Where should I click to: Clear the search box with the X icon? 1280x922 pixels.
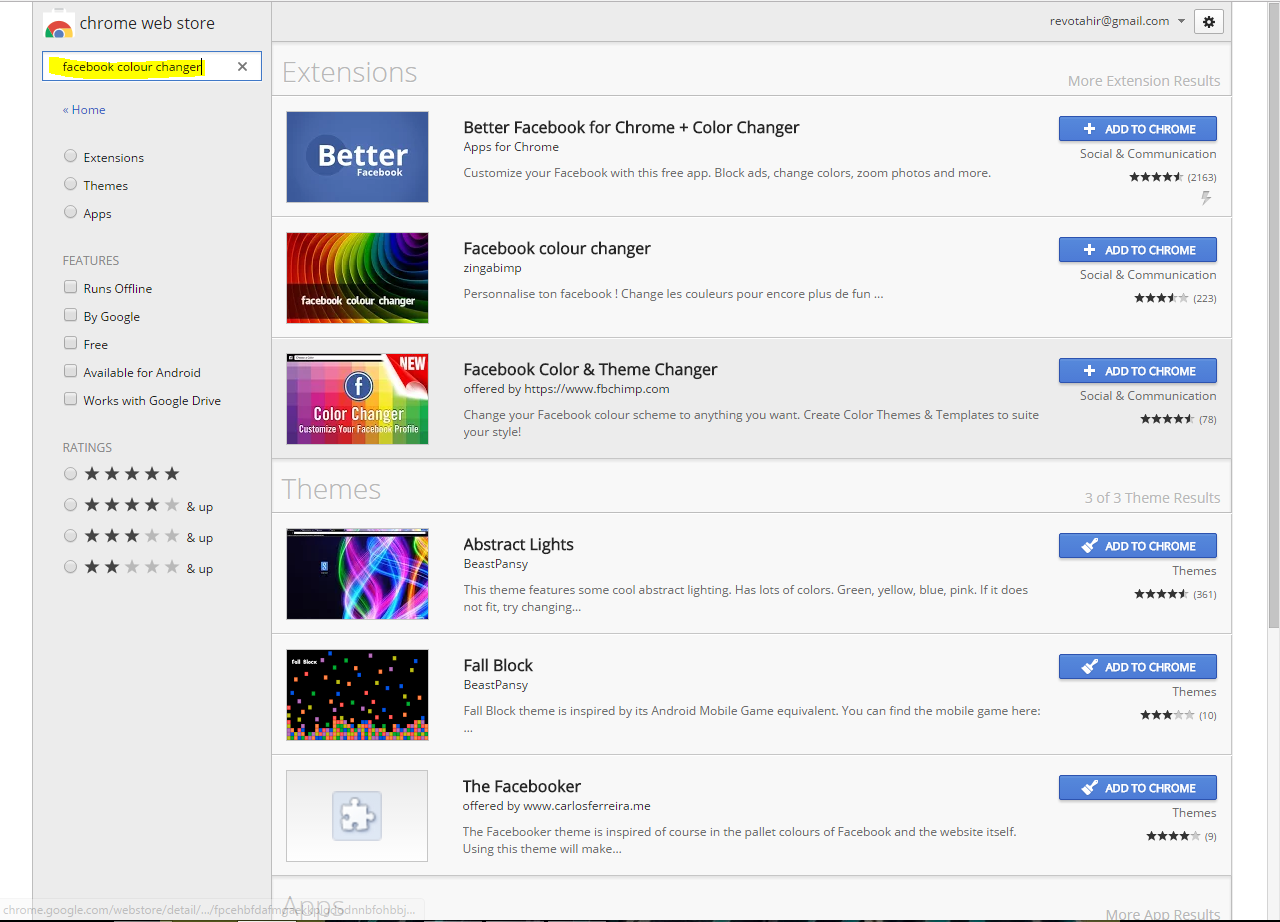pyautogui.click(x=242, y=67)
